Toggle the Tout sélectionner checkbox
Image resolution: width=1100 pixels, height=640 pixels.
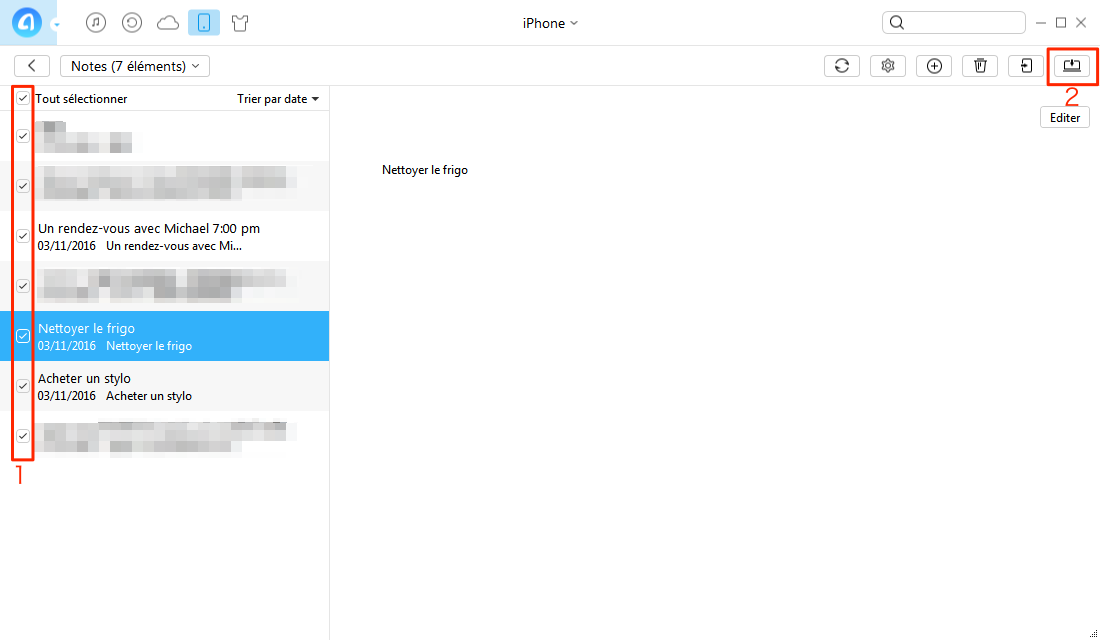click(23, 98)
